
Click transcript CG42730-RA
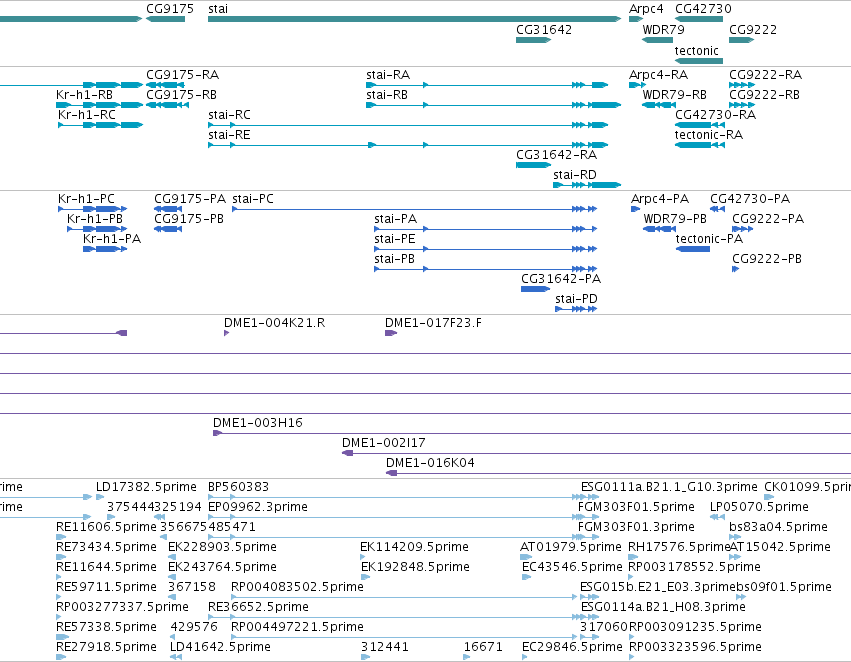(700, 125)
